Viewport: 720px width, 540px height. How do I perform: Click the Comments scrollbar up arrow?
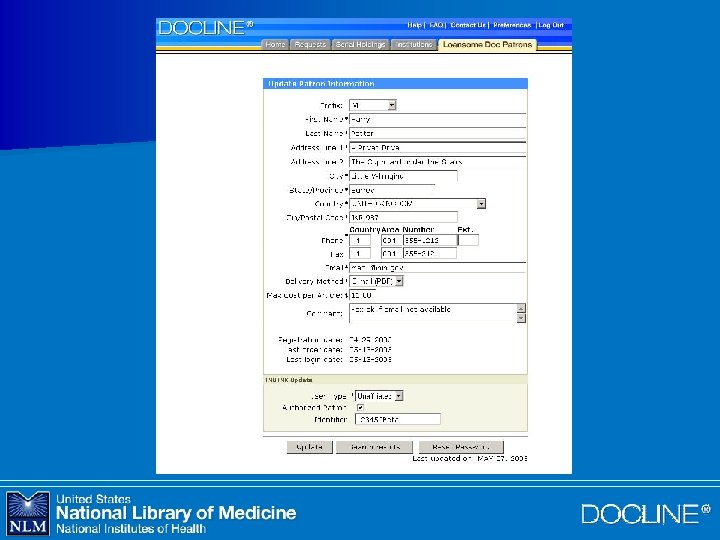click(x=521, y=308)
